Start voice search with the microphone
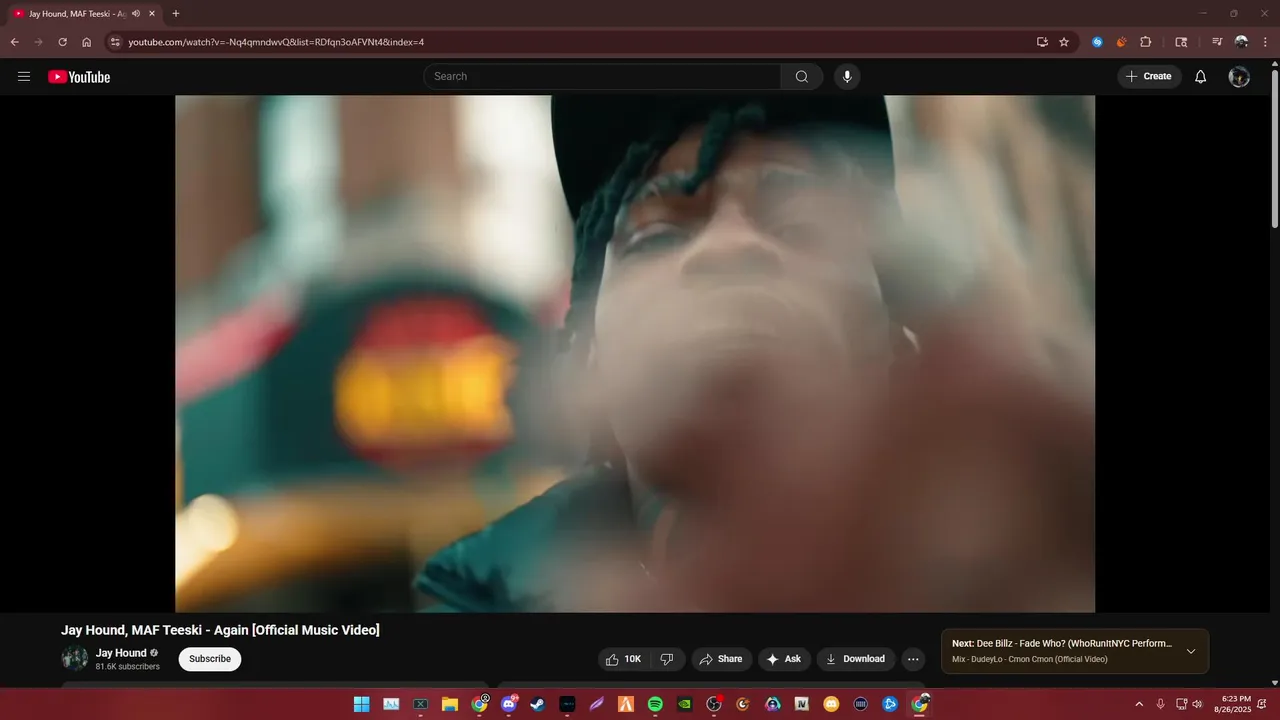This screenshot has height=720, width=1280. [x=847, y=77]
